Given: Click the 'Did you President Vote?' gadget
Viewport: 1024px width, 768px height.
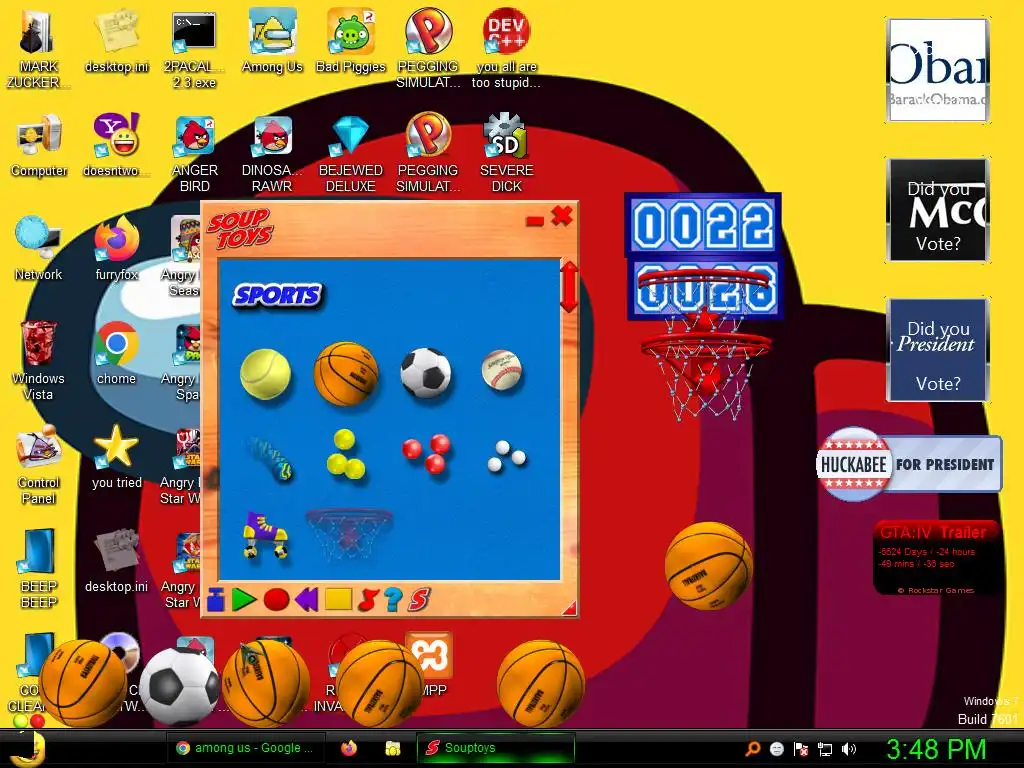Looking at the screenshot, I should (938, 349).
